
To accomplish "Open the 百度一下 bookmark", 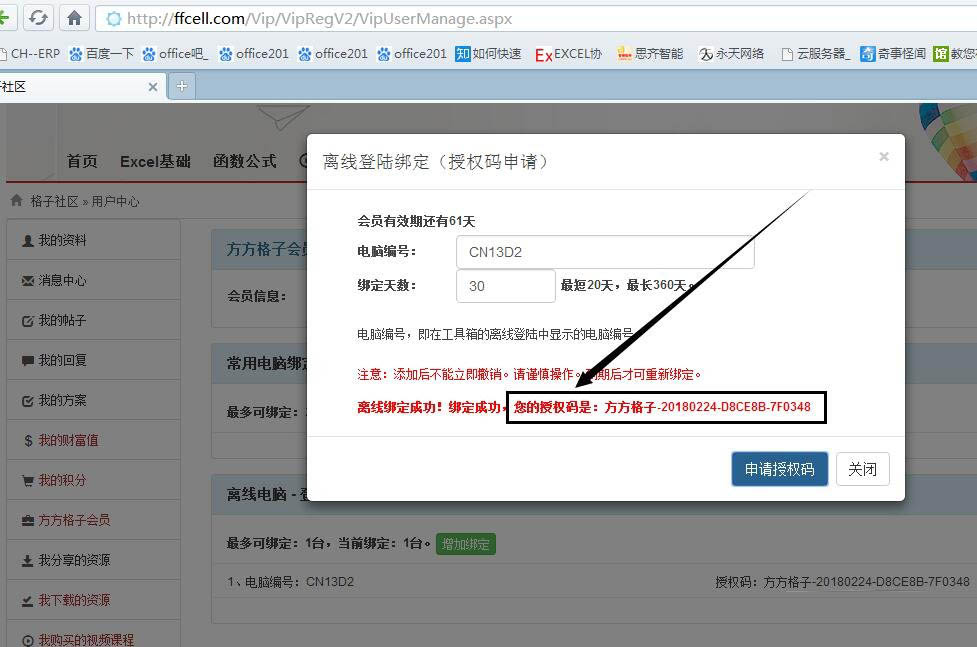I will tap(101, 54).
